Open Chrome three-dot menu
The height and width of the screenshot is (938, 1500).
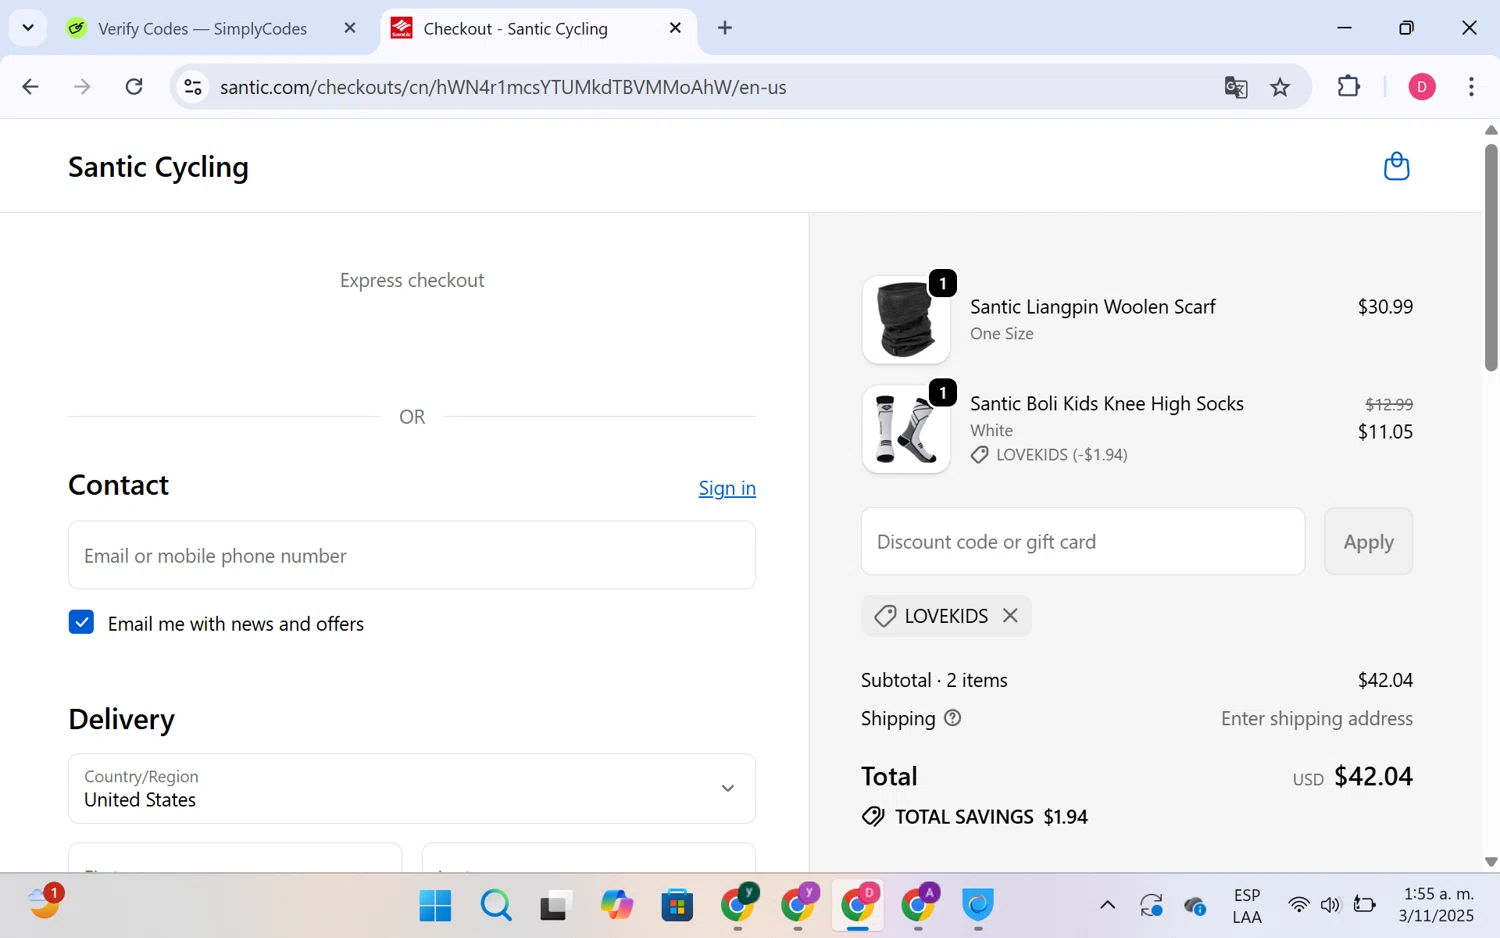pyautogui.click(x=1471, y=87)
